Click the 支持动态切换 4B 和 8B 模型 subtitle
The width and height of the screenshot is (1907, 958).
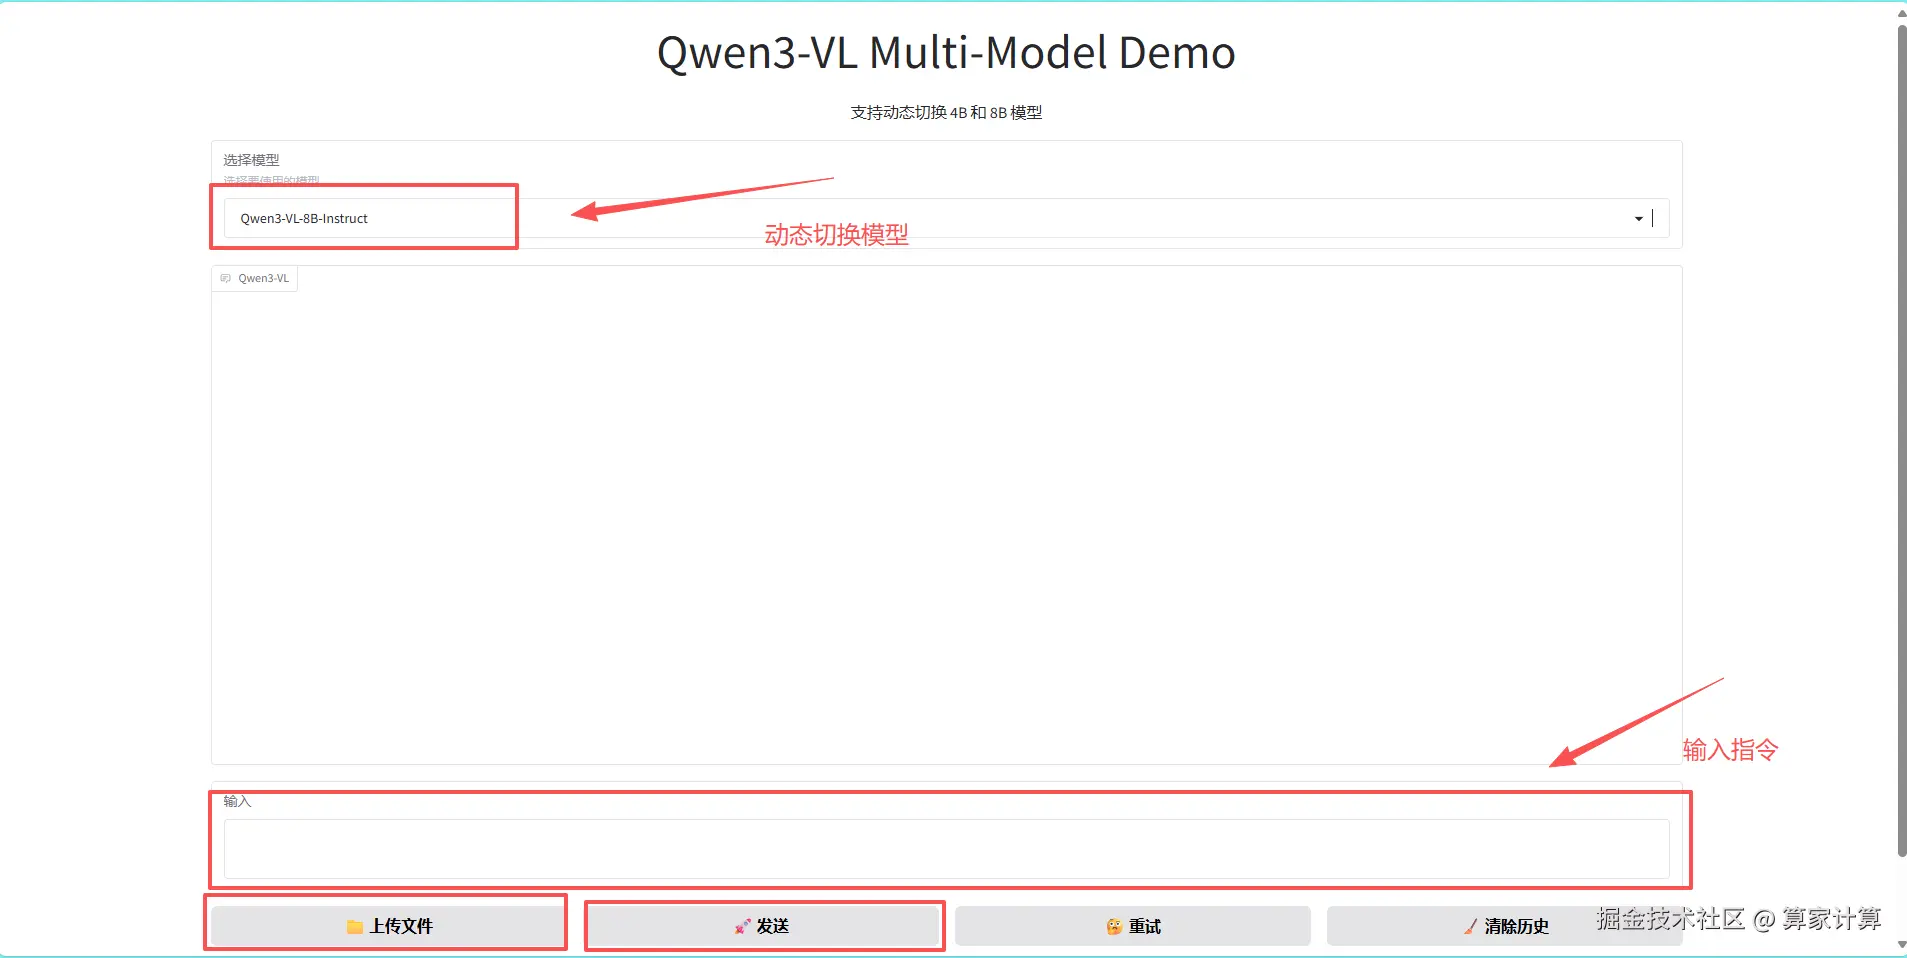[x=946, y=113]
